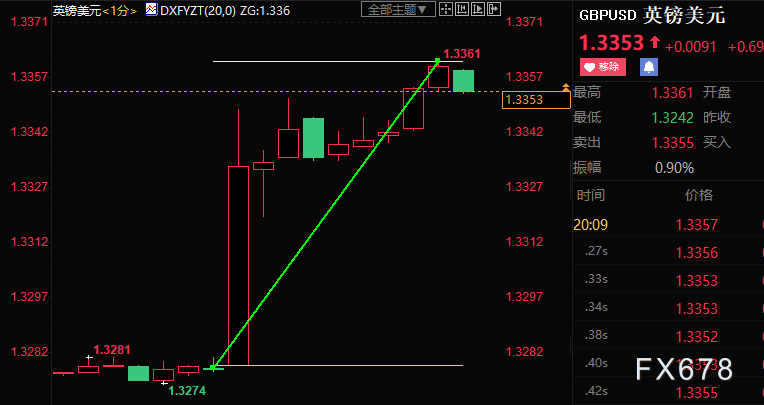Click the orange marker above price tag
This screenshot has width=764, height=405.
566,87
